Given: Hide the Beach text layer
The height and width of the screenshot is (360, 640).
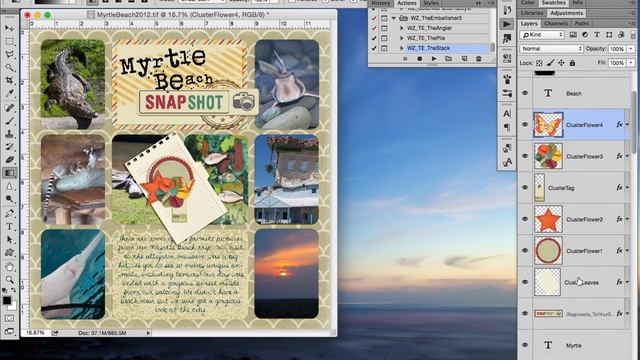Looking at the screenshot, I should coord(525,93).
